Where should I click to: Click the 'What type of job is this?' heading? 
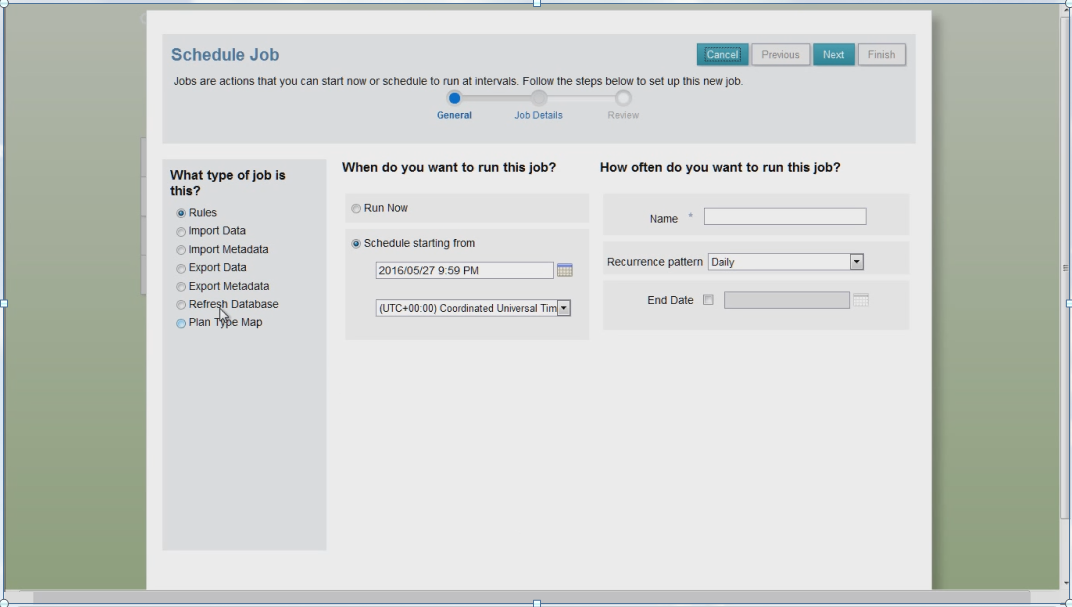[228, 183]
